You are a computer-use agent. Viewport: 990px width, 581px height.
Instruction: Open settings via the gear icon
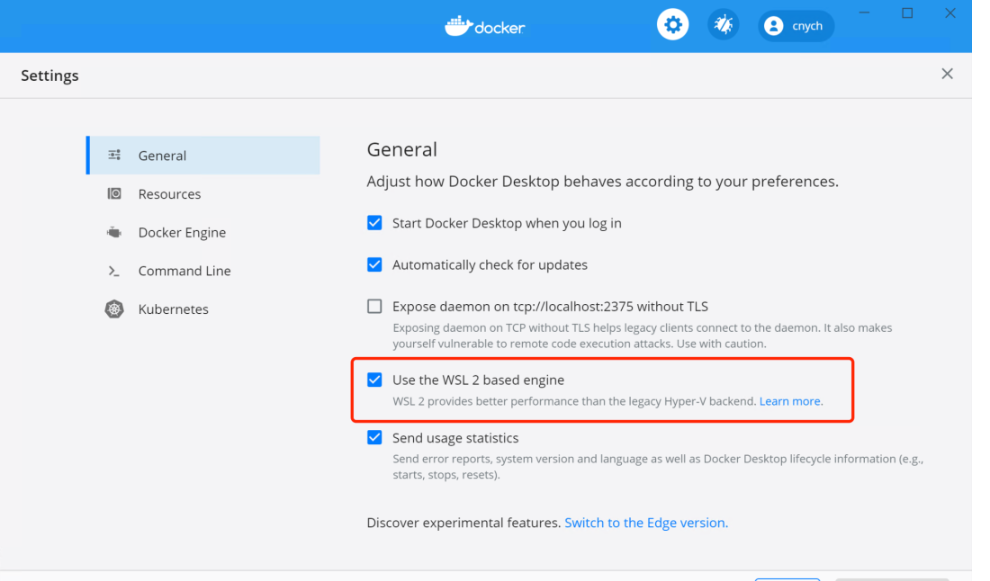672,25
